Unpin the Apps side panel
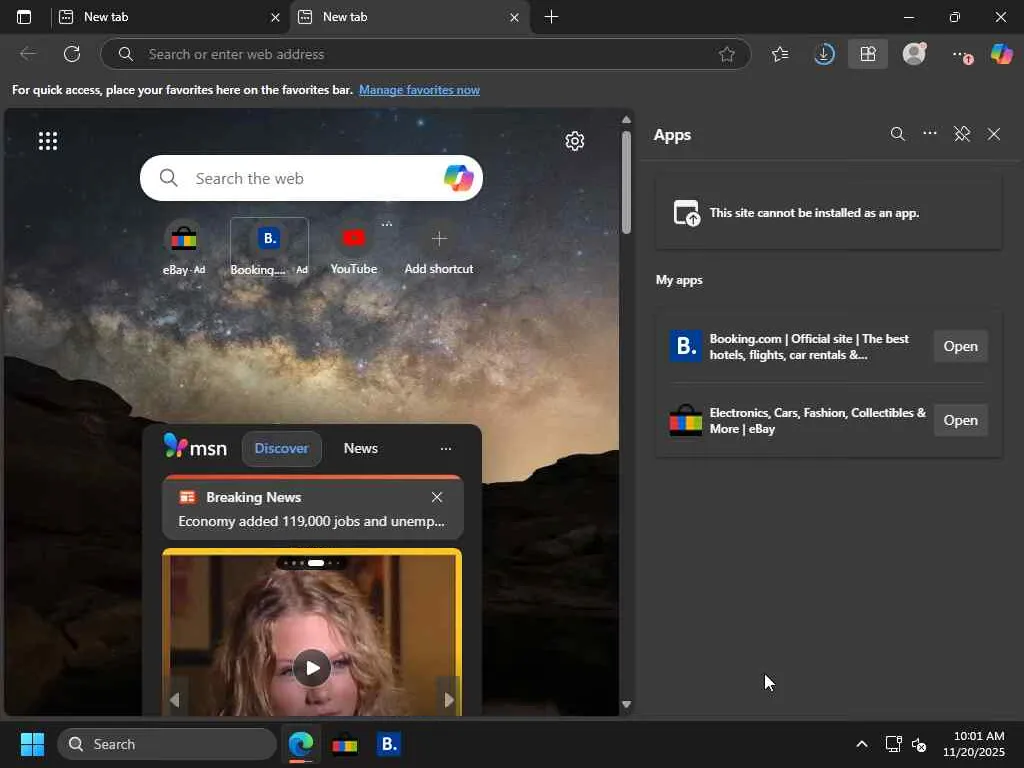1024x768 pixels. click(962, 134)
